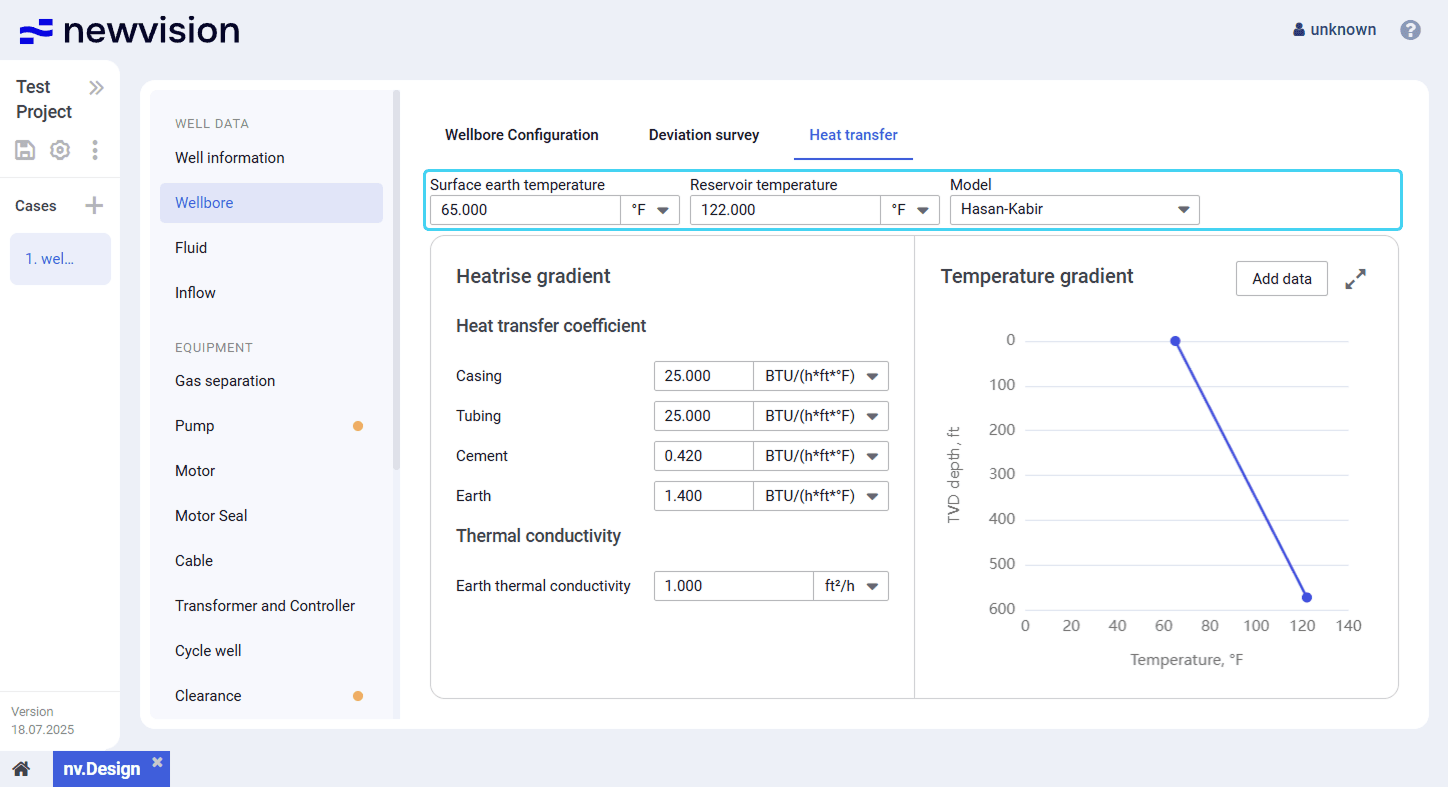Open the project three-dot options menu
The width and height of the screenshot is (1448, 787).
coord(95,150)
